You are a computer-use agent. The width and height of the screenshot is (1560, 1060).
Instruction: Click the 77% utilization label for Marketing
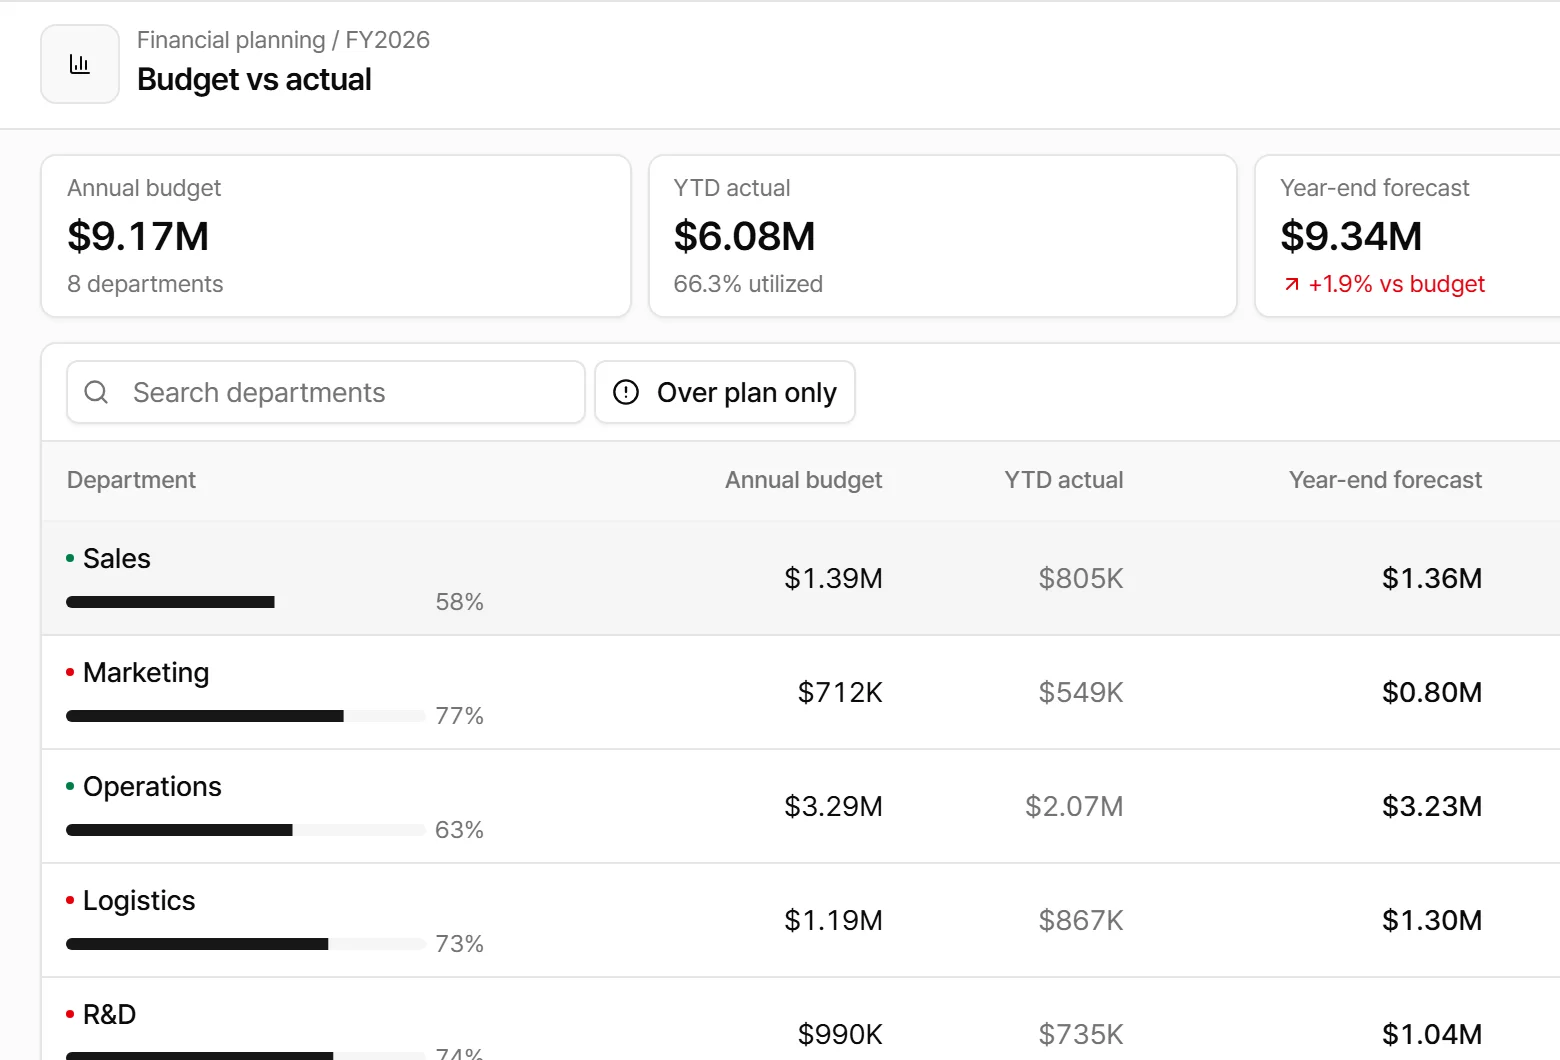(x=459, y=716)
